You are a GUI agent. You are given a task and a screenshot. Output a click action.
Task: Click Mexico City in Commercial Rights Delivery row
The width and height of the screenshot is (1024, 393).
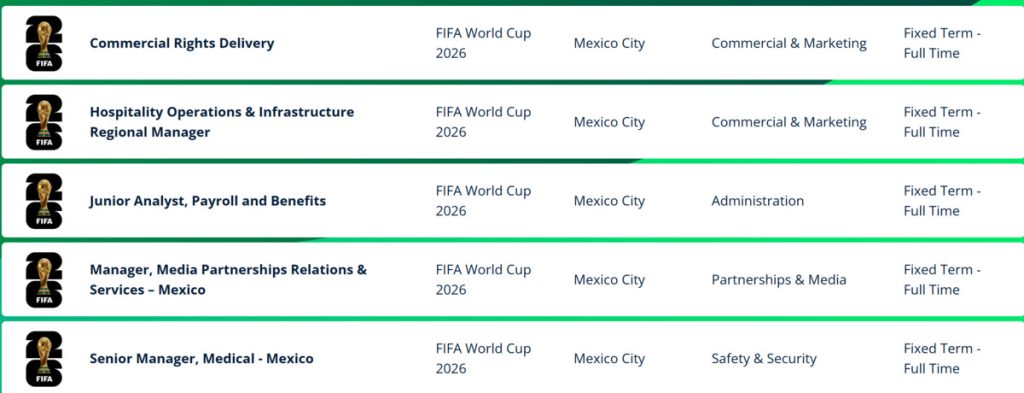pyautogui.click(x=609, y=43)
